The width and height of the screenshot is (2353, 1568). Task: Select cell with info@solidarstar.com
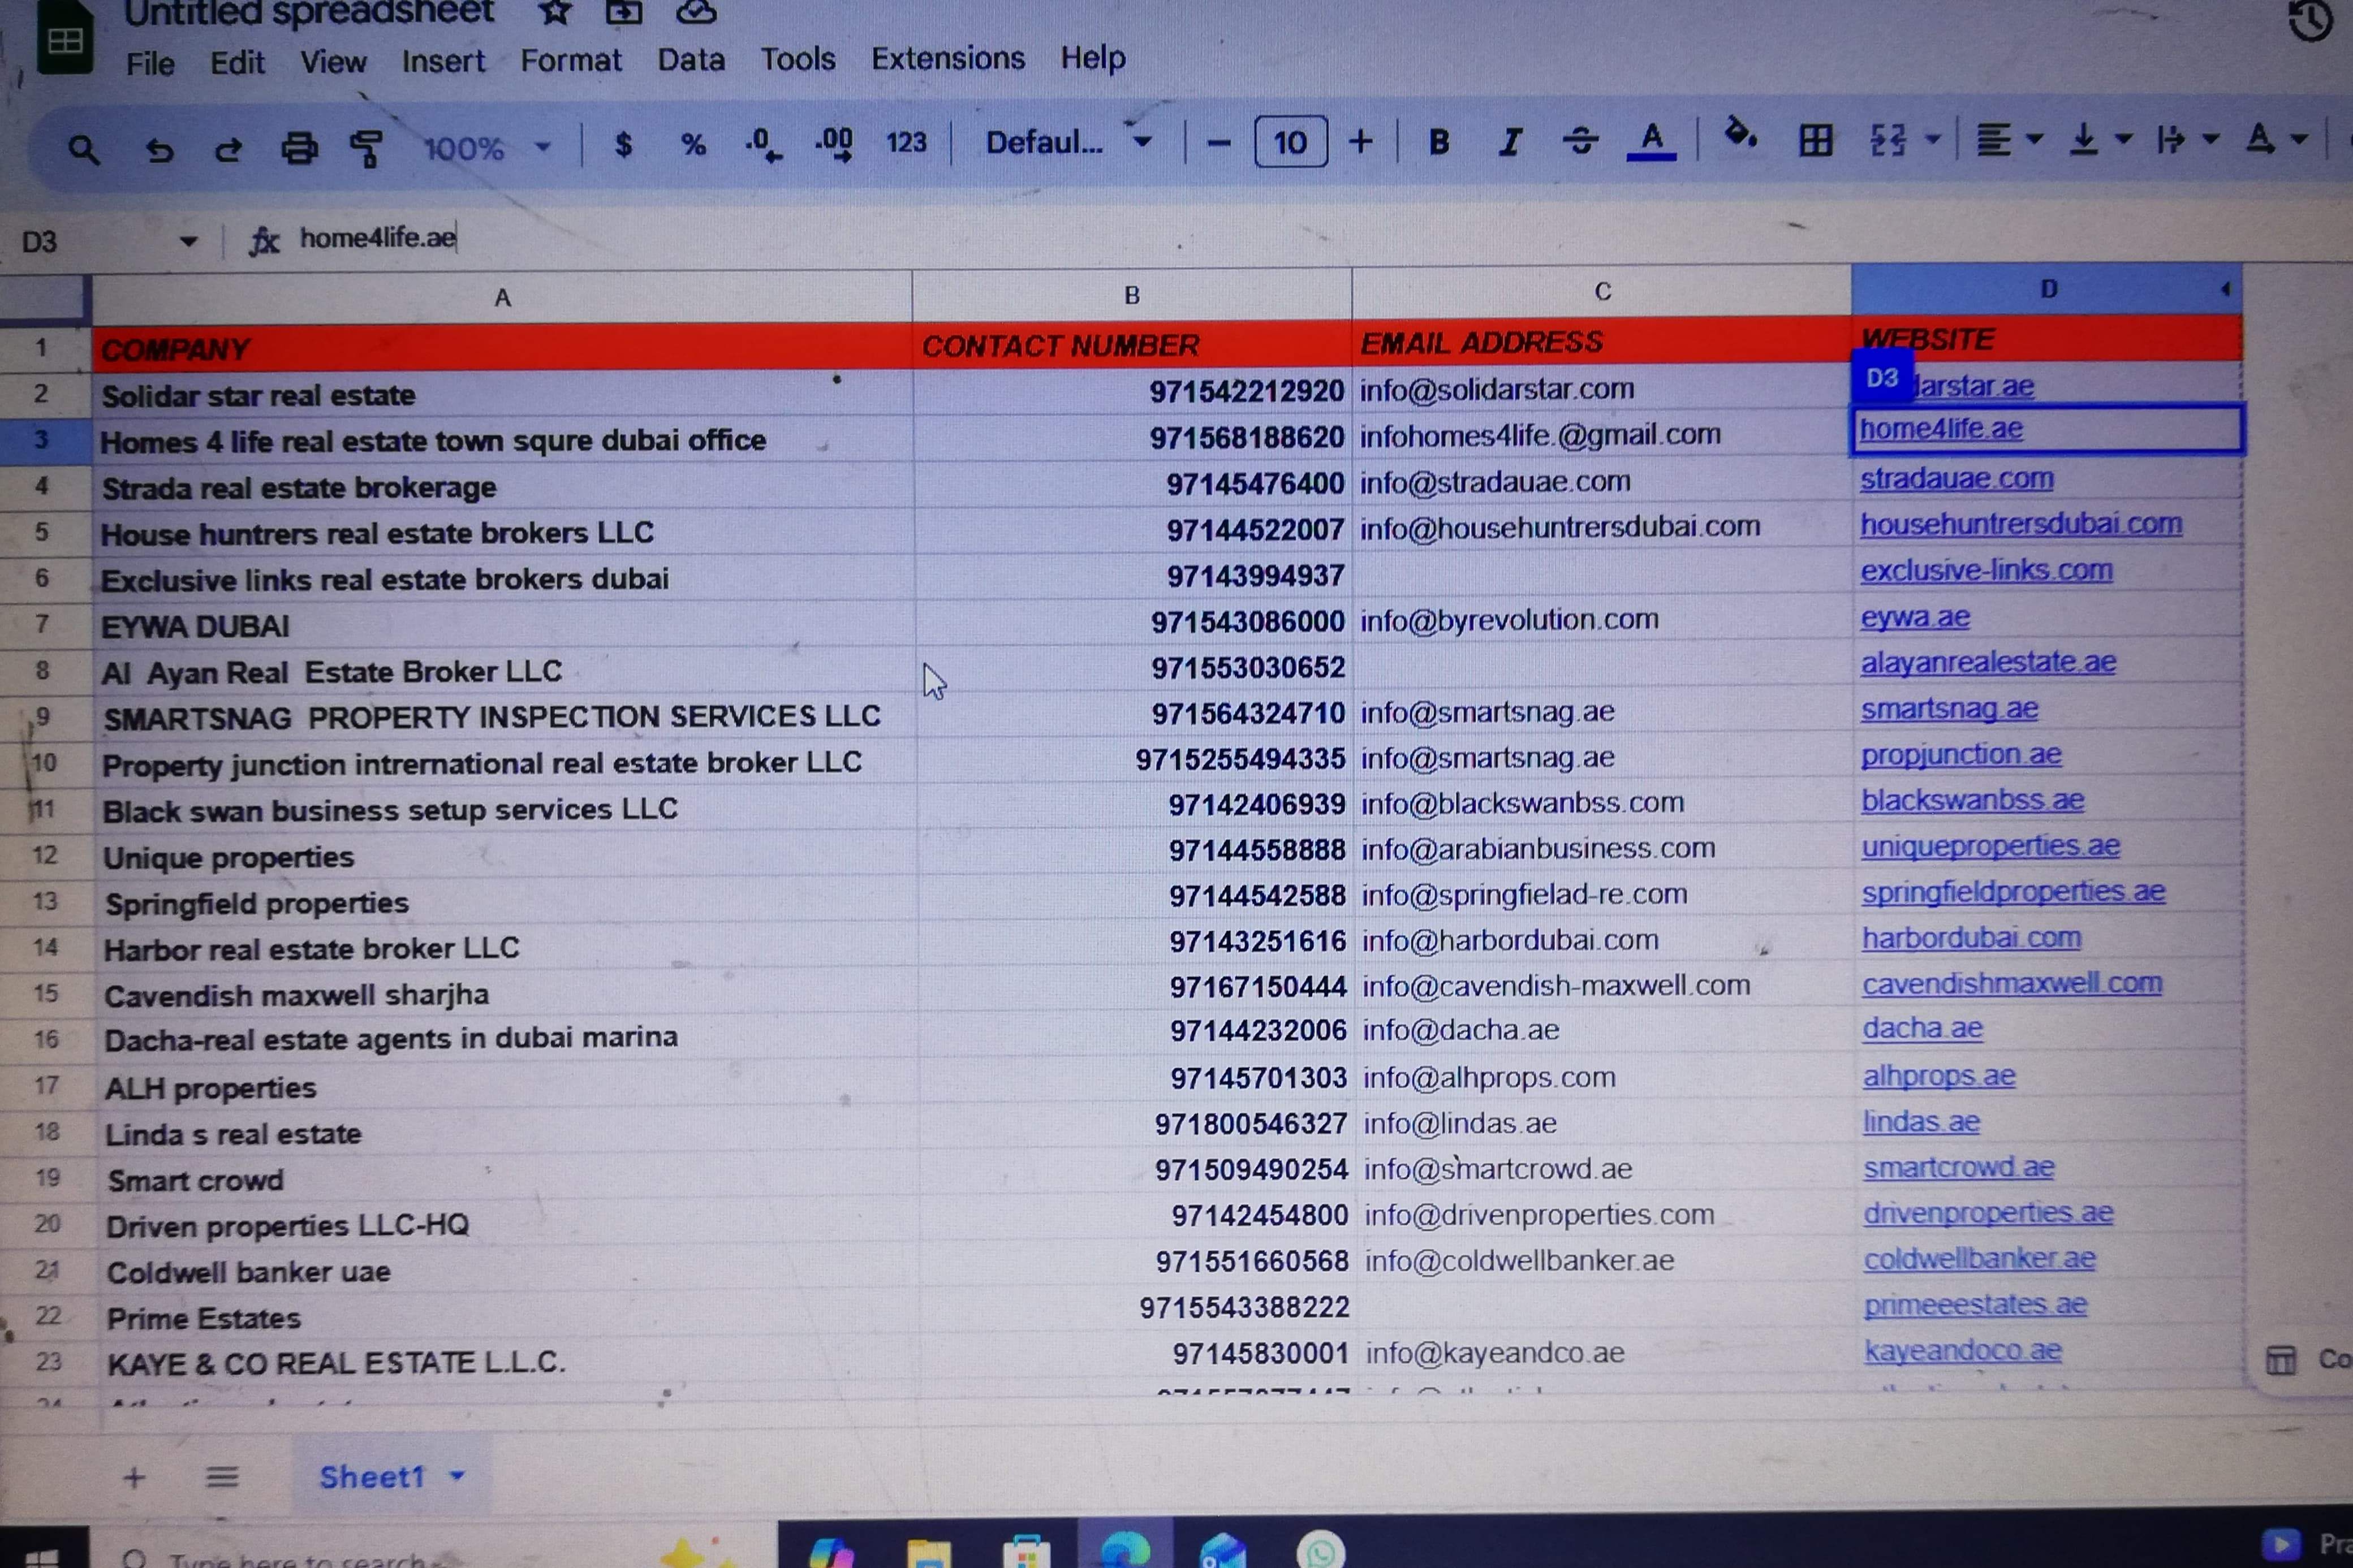click(1601, 389)
